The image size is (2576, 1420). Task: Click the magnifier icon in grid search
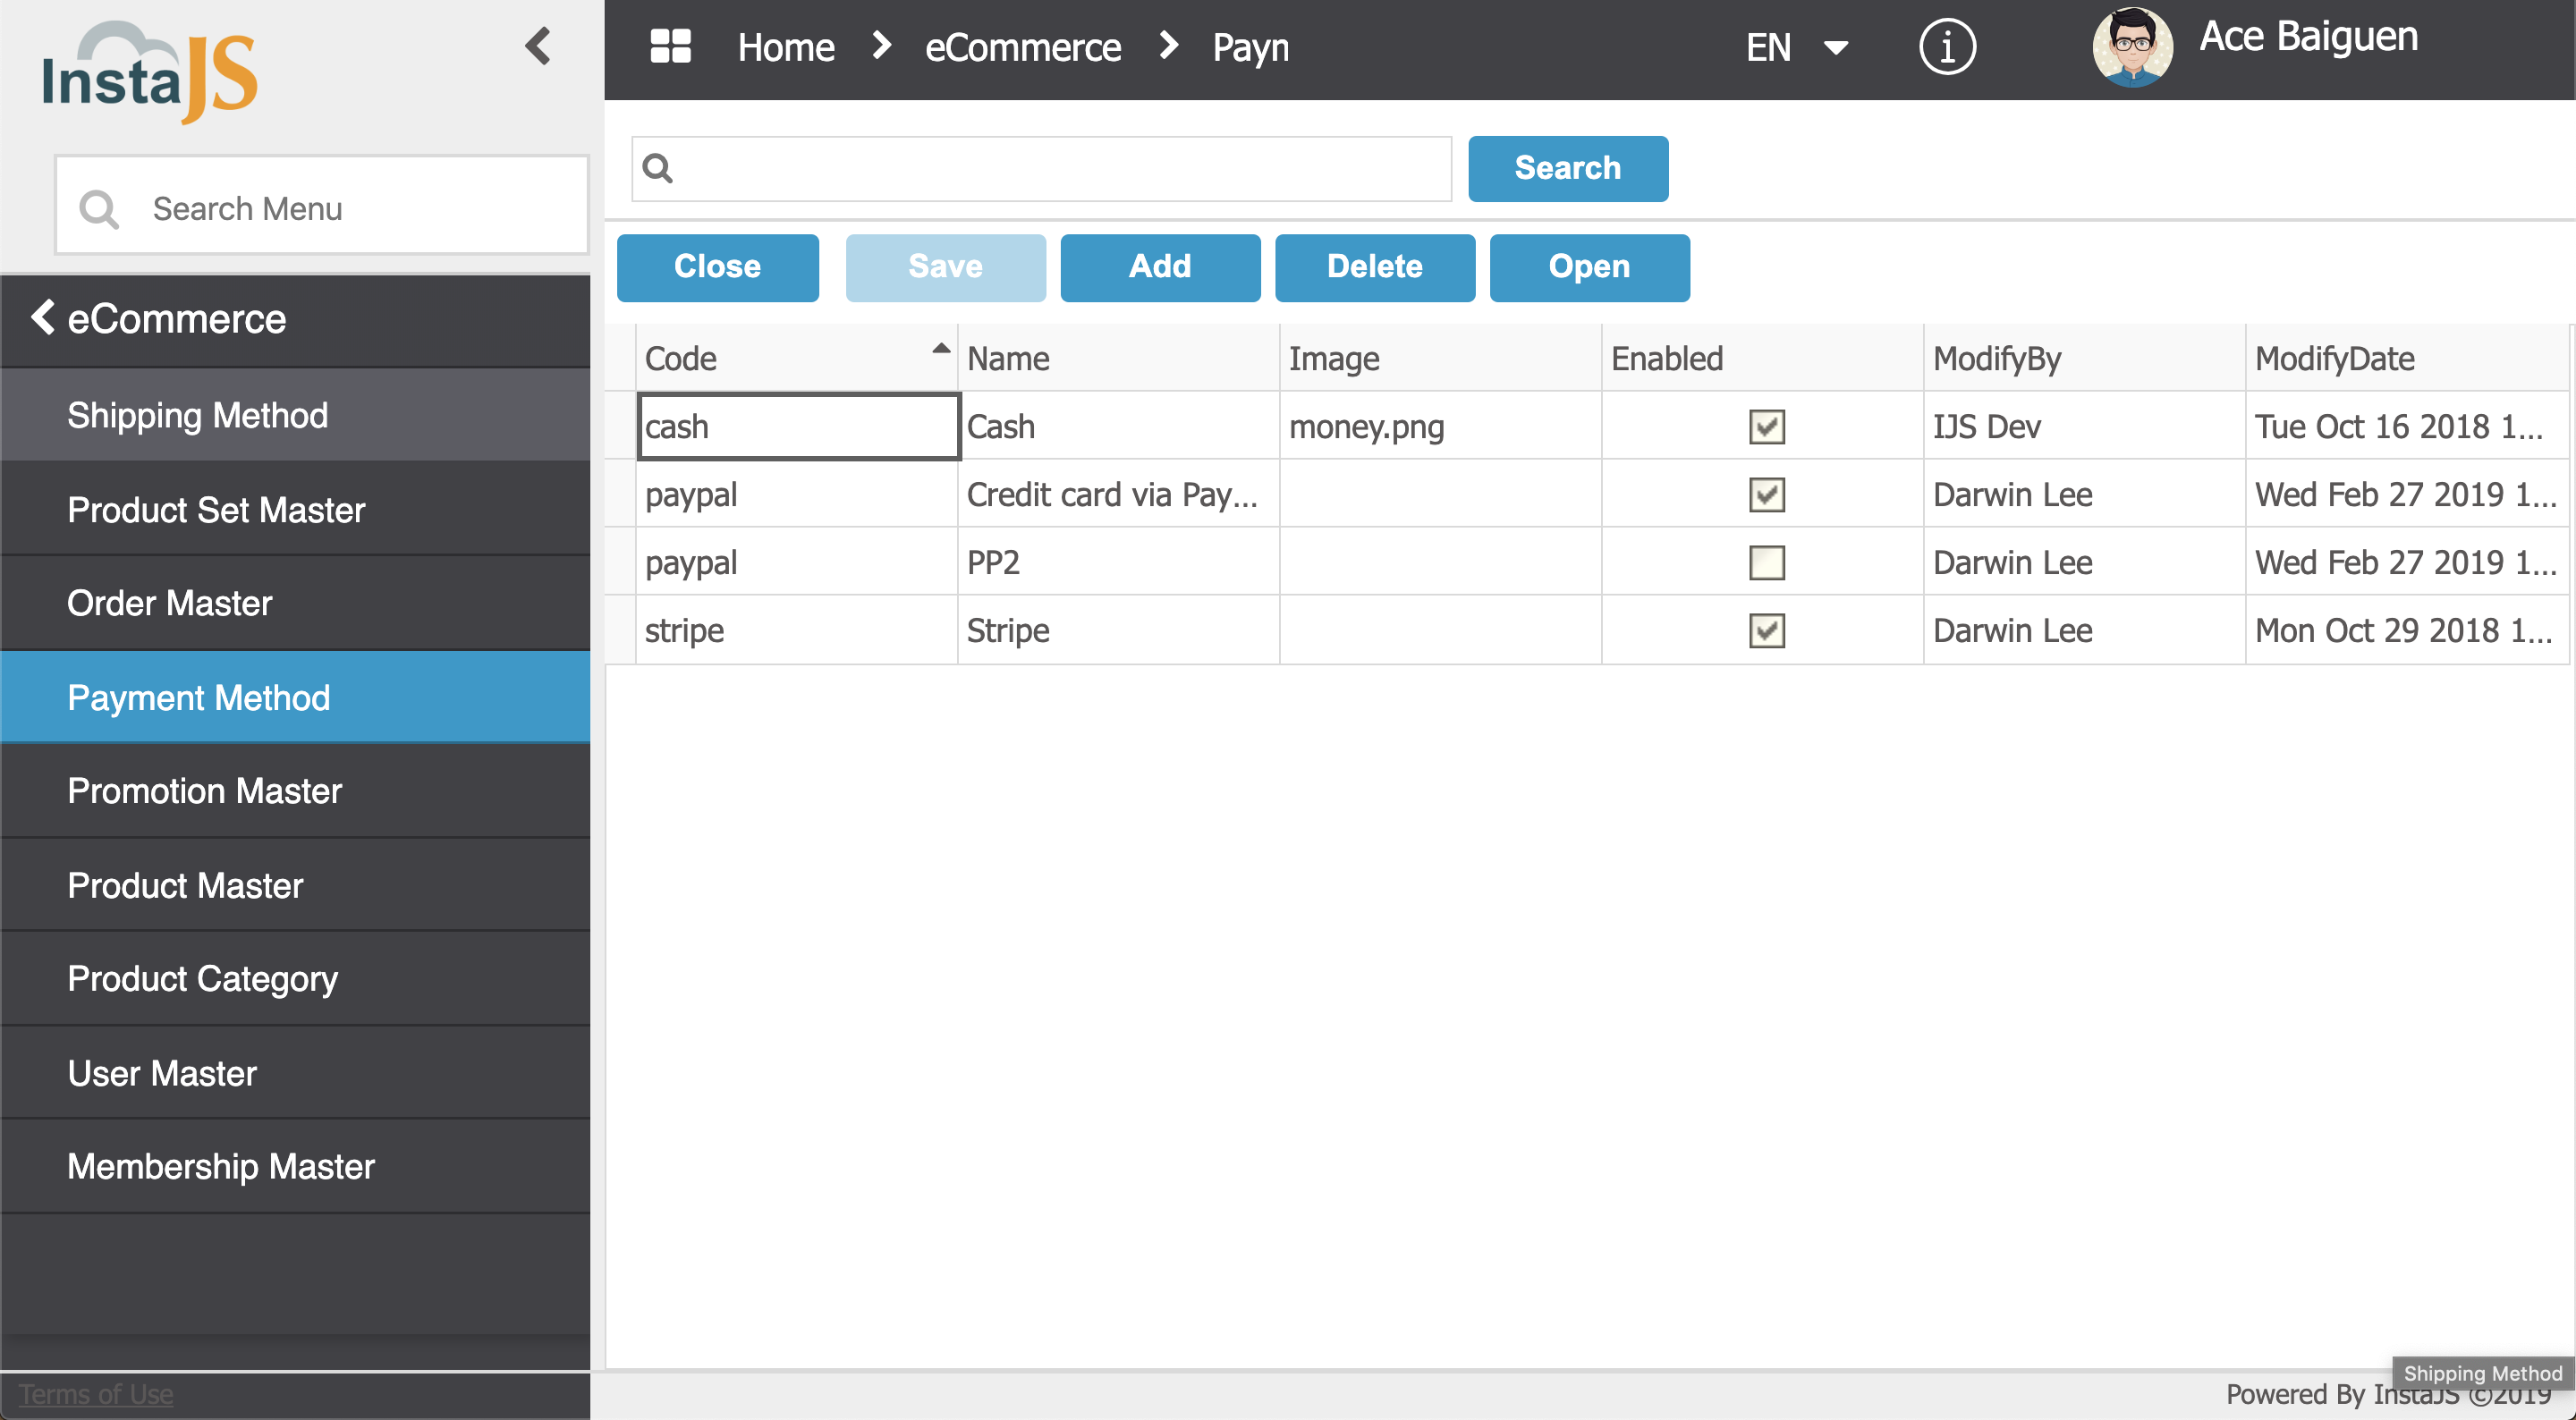(x=658, y=168)
